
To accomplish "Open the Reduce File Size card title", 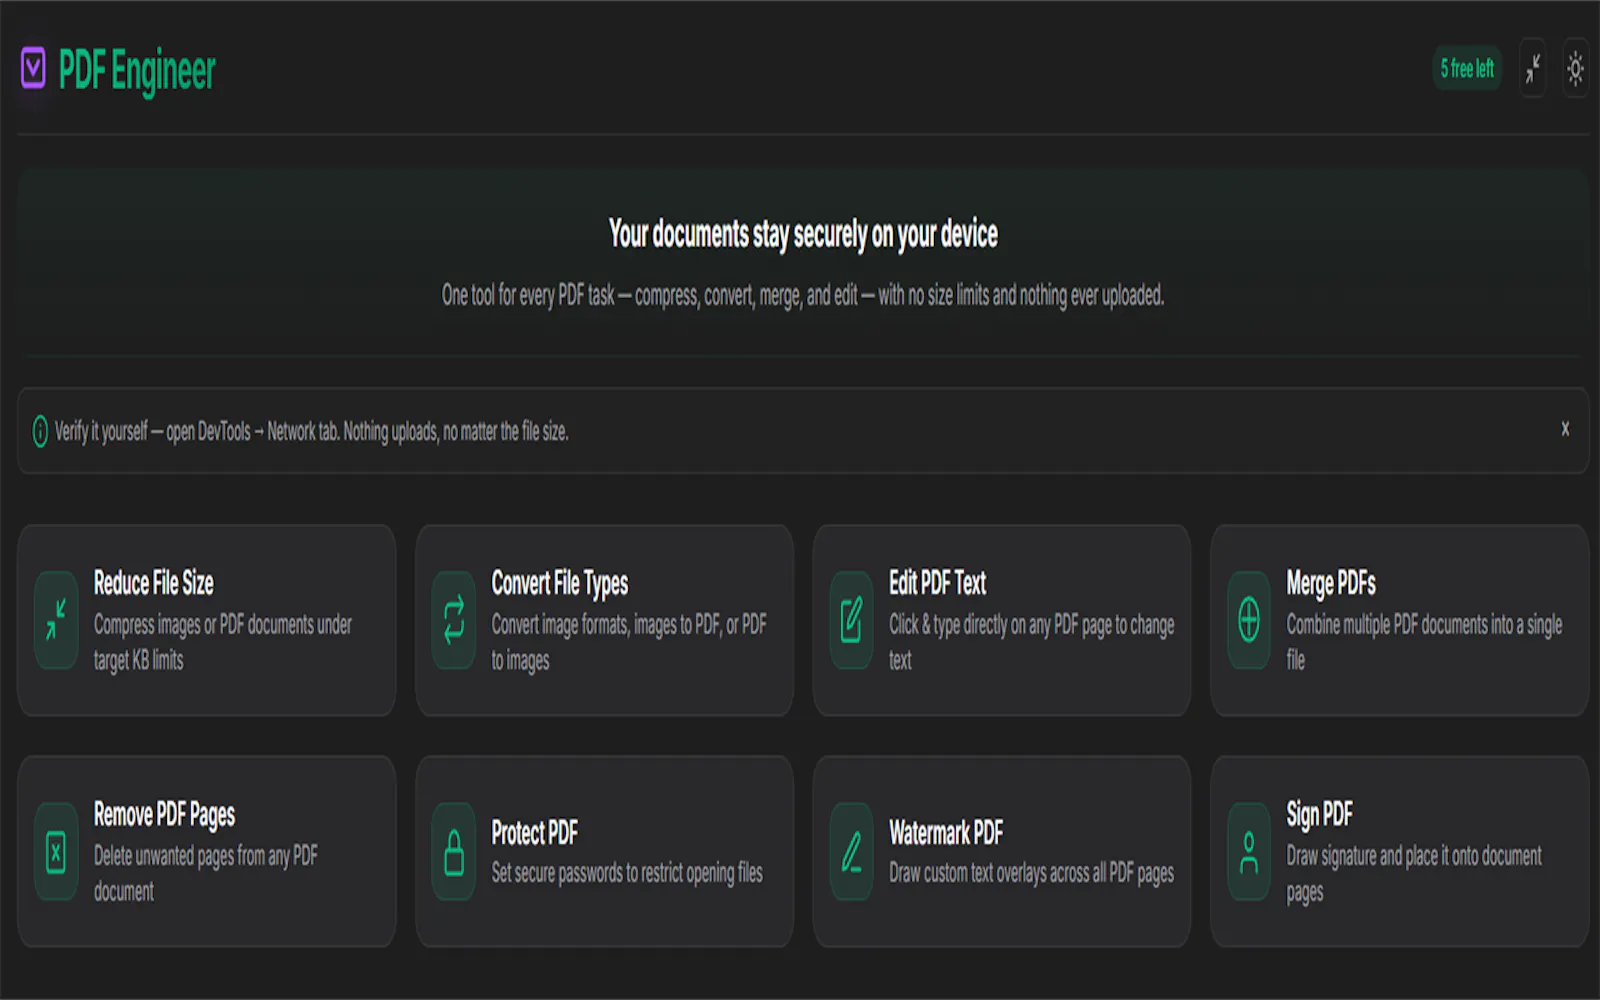I will click(x=154, y=583).
